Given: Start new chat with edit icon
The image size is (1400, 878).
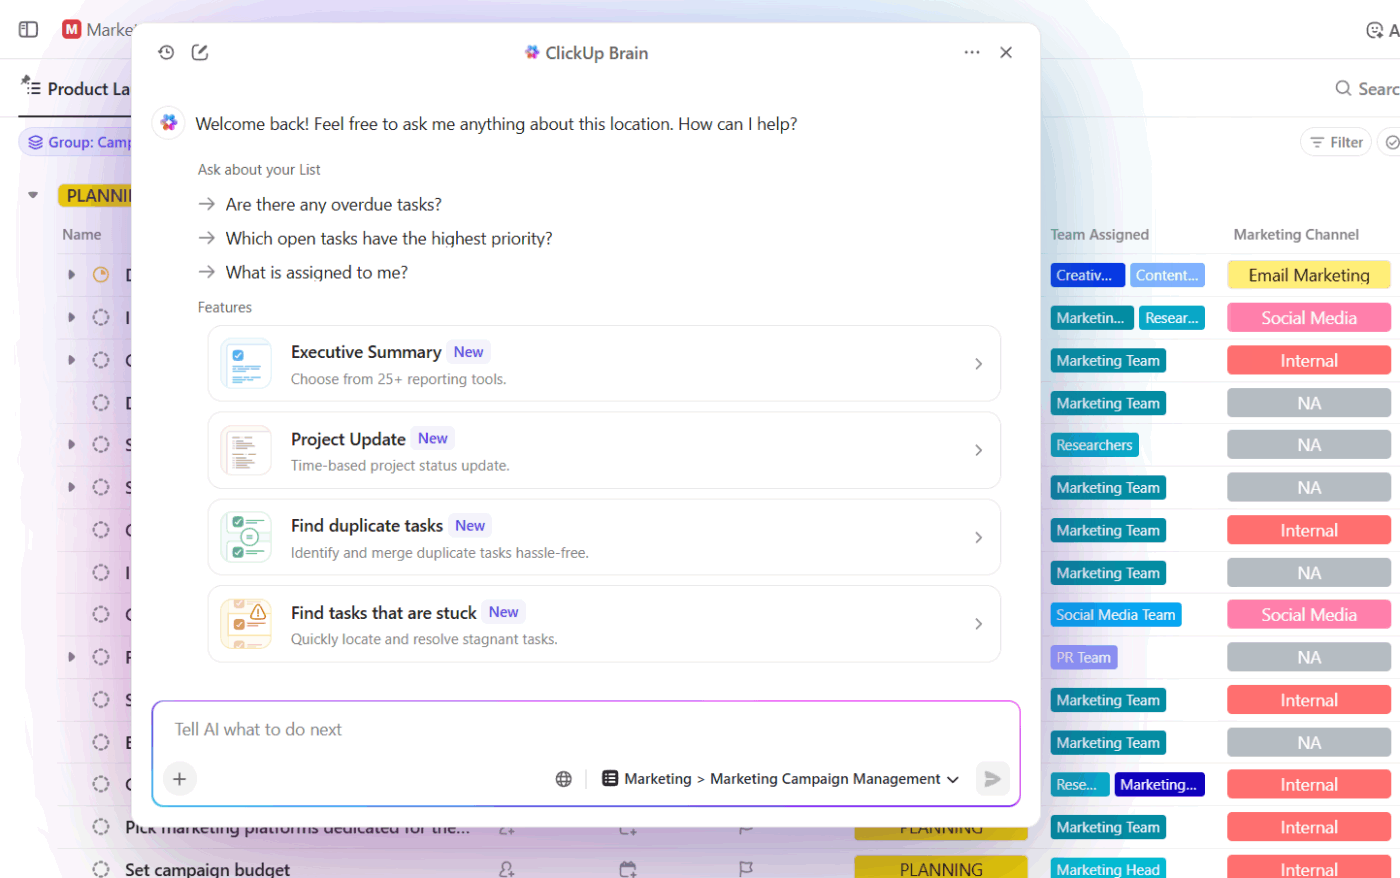Looking at the screenshot, I should click(200, 53).
